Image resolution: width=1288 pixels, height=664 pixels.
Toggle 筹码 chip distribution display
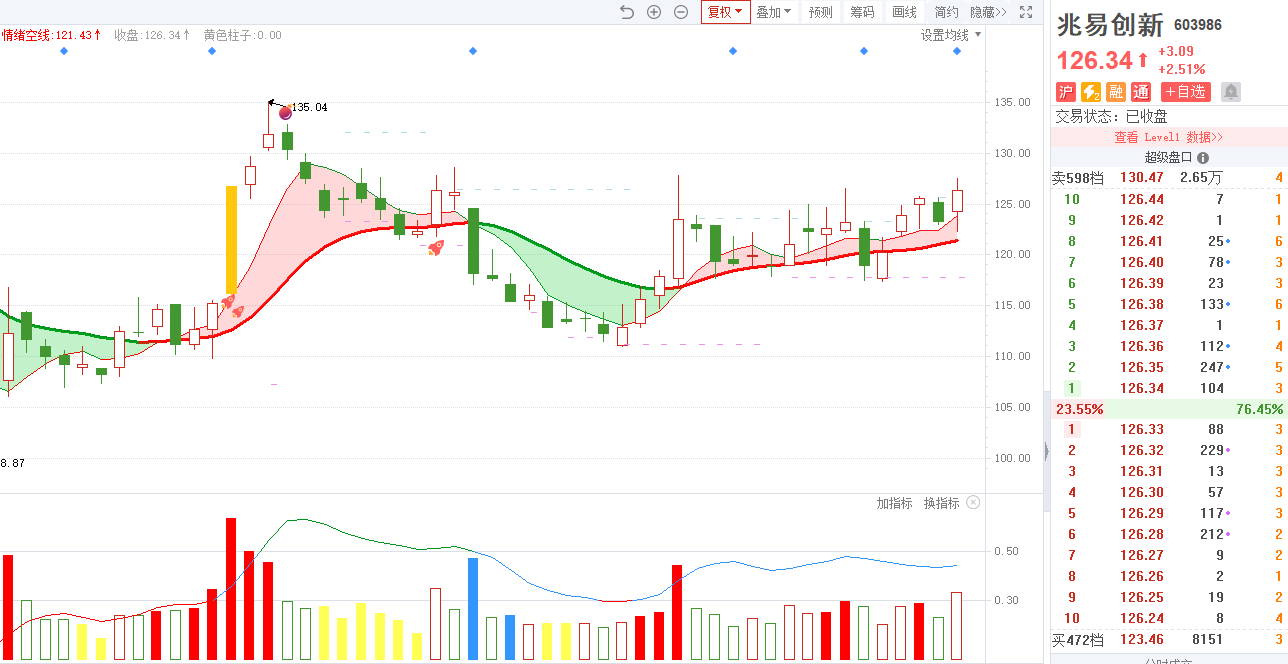(862, 12)
